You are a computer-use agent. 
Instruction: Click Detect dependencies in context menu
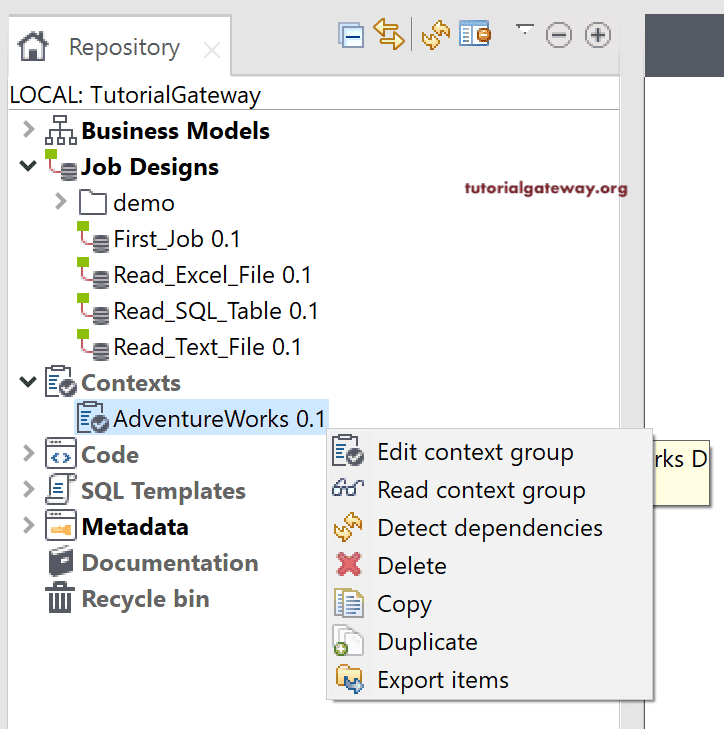tap(489, 528)
